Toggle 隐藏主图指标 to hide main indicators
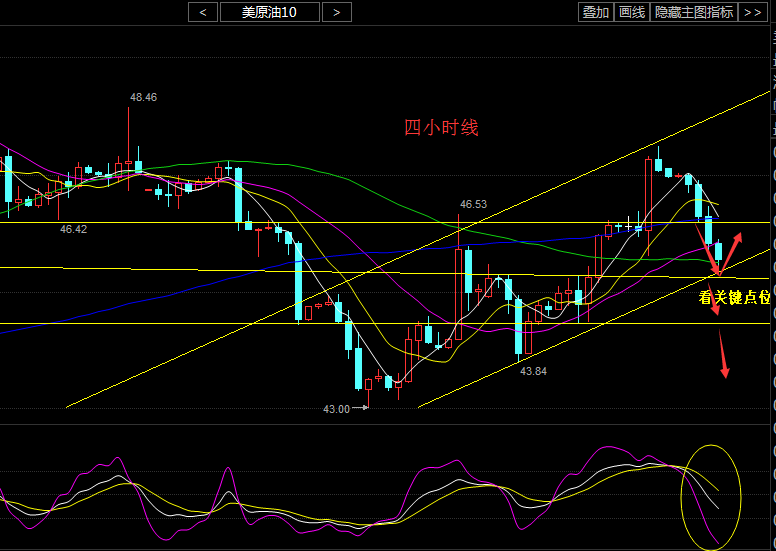Viewport: 776px width, 551px height. click(x=694, y=12)
